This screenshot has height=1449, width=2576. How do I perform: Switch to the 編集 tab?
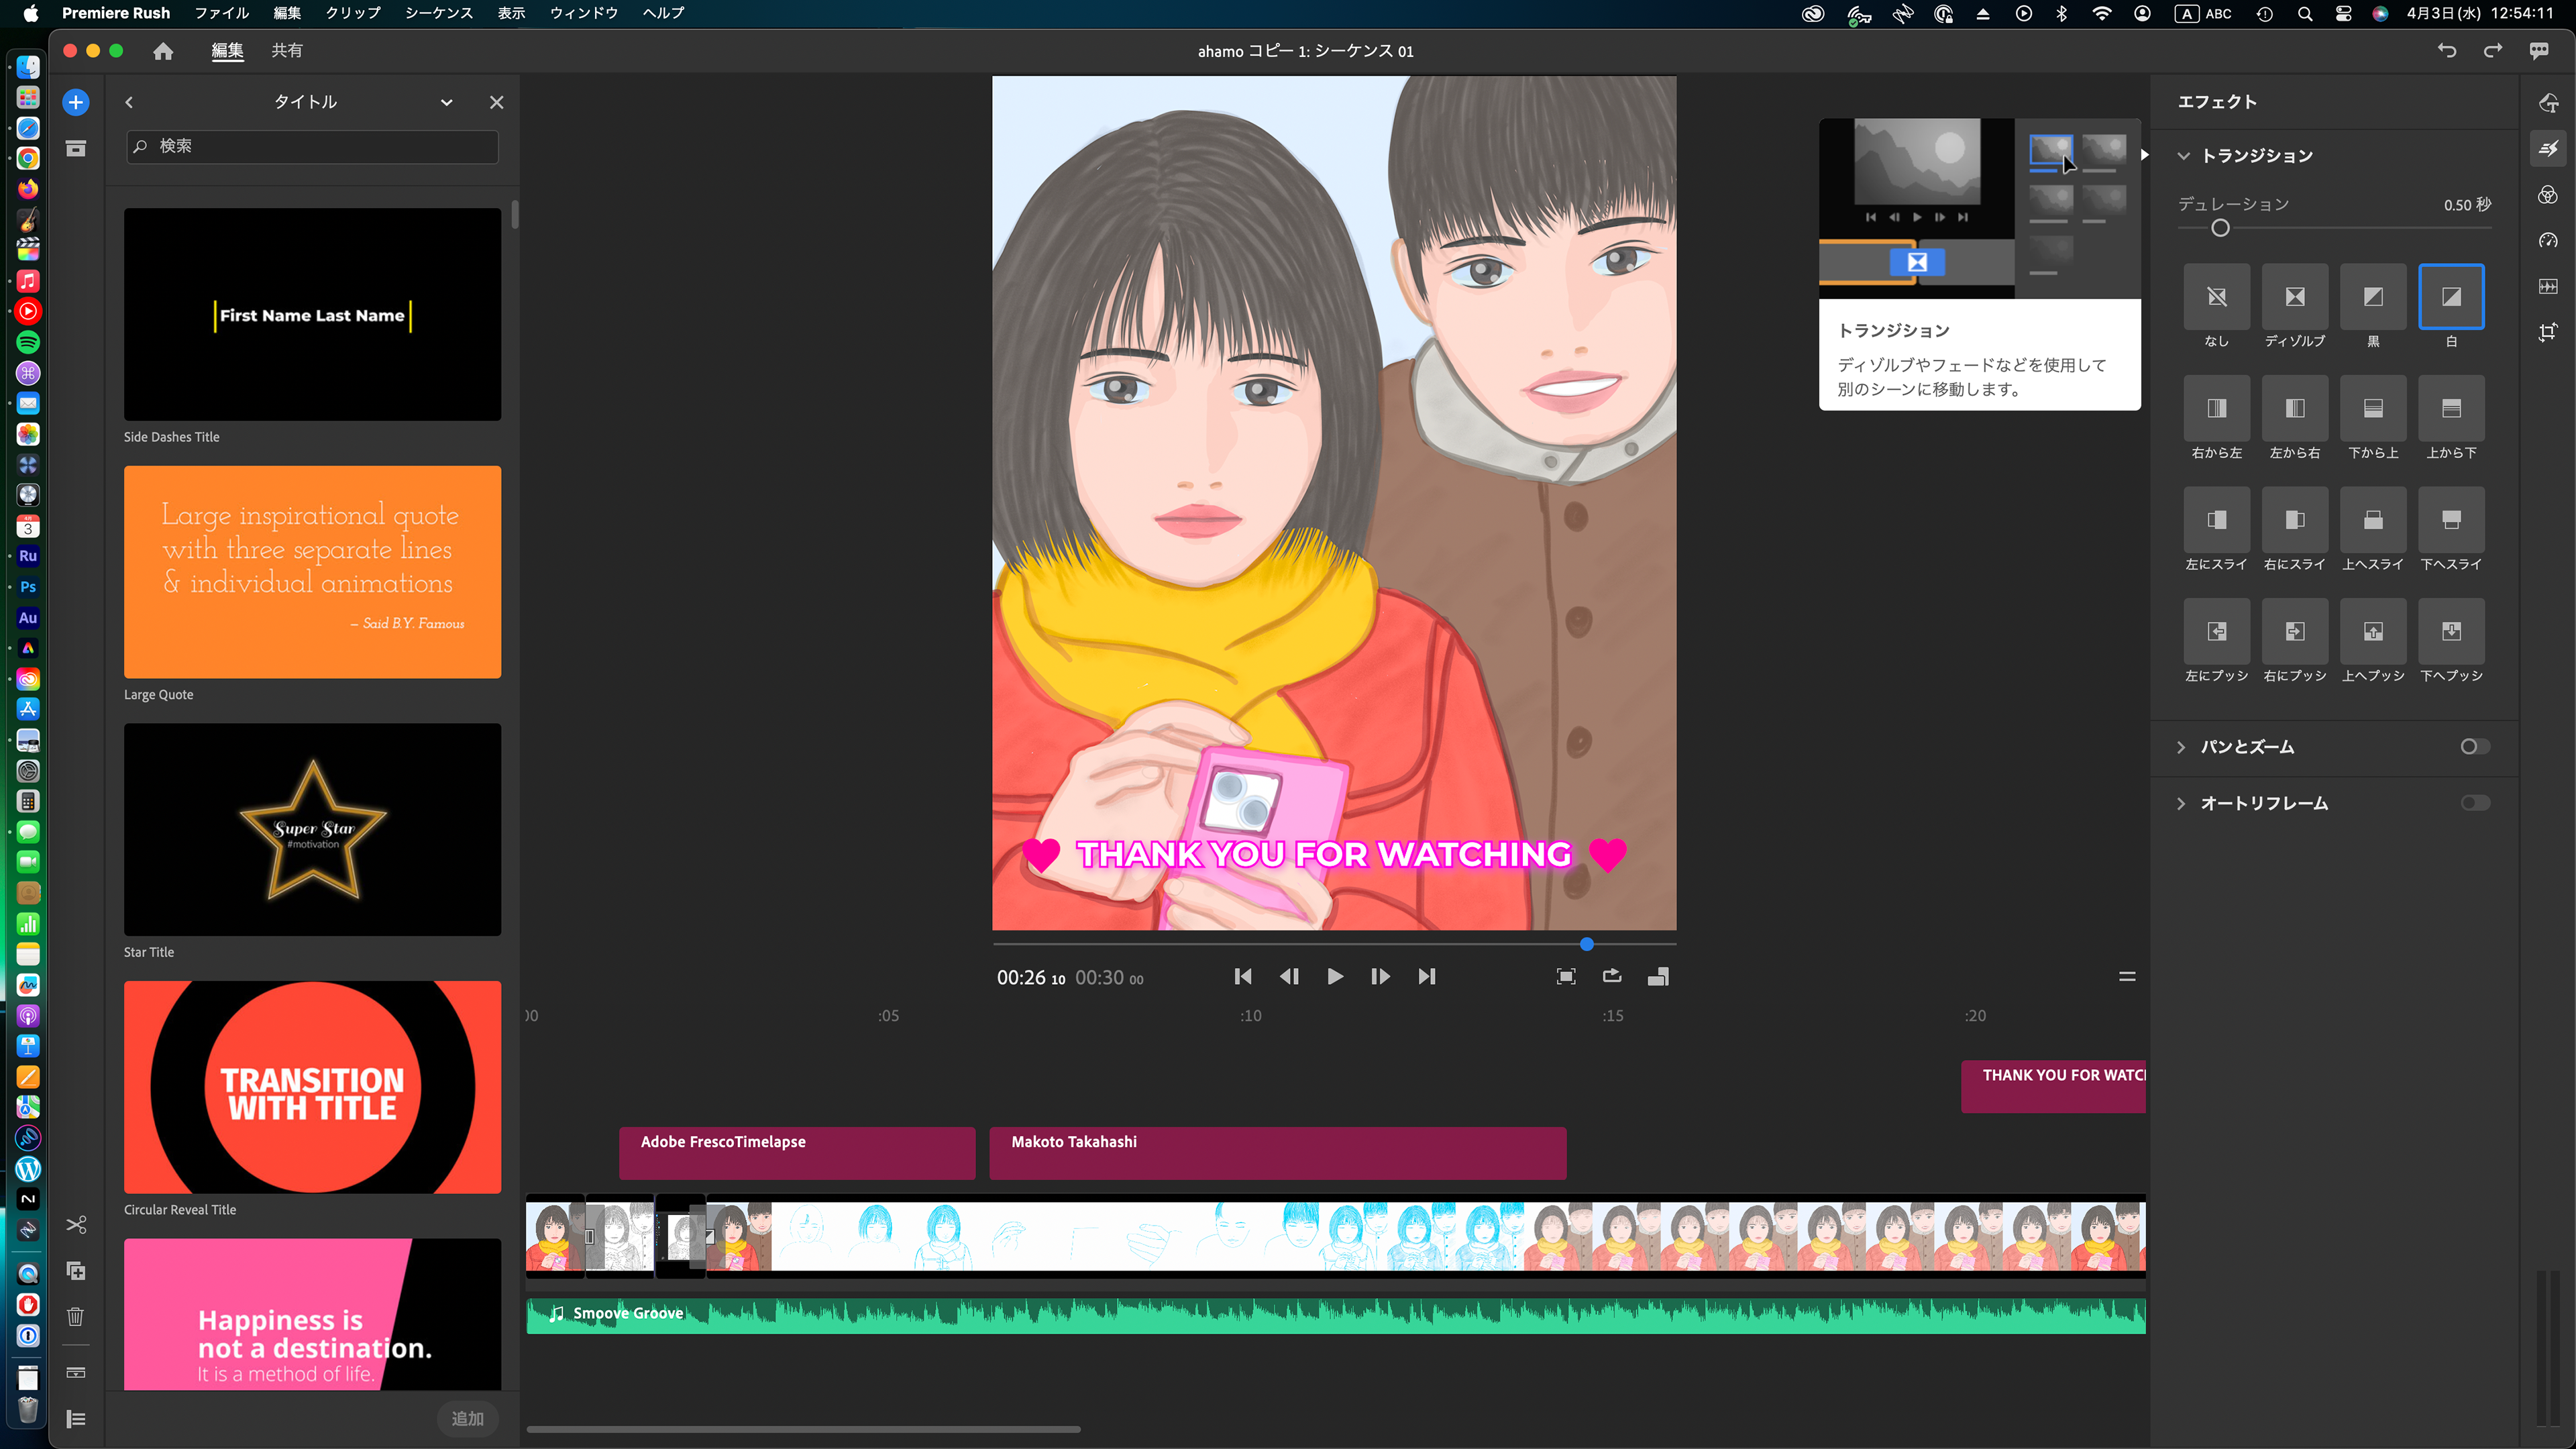[x=228, y=50]
